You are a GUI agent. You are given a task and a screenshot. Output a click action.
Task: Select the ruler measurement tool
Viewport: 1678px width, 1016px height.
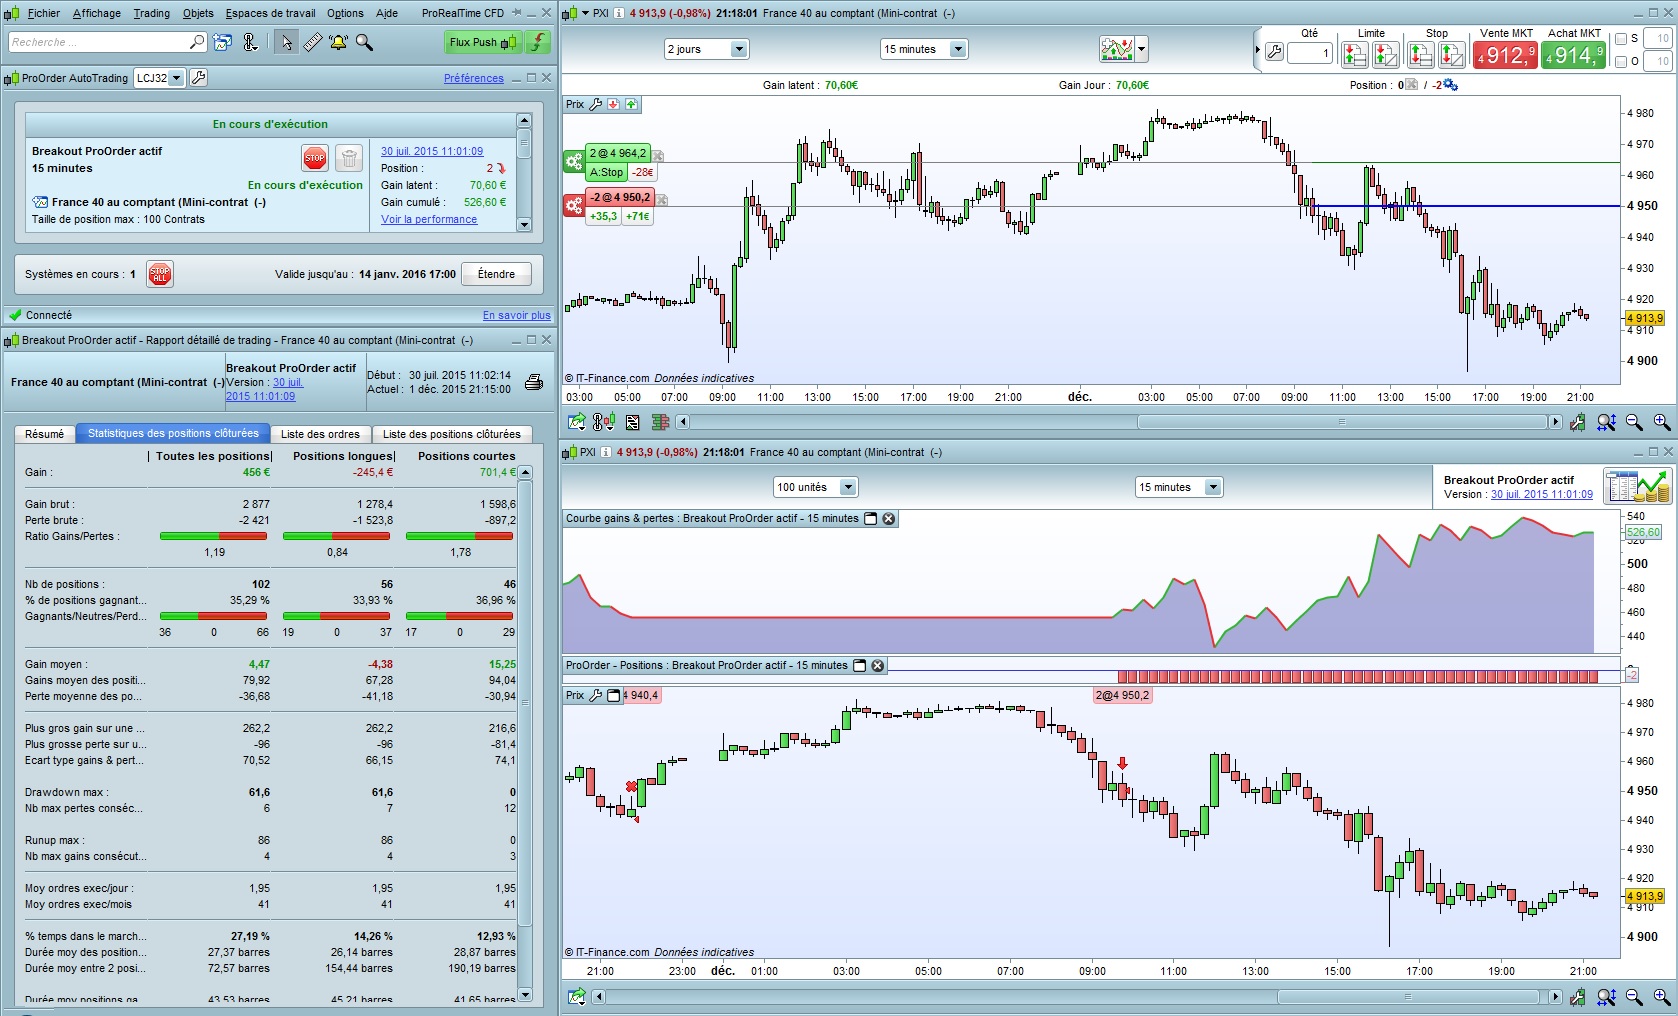(x=313, y=42)
